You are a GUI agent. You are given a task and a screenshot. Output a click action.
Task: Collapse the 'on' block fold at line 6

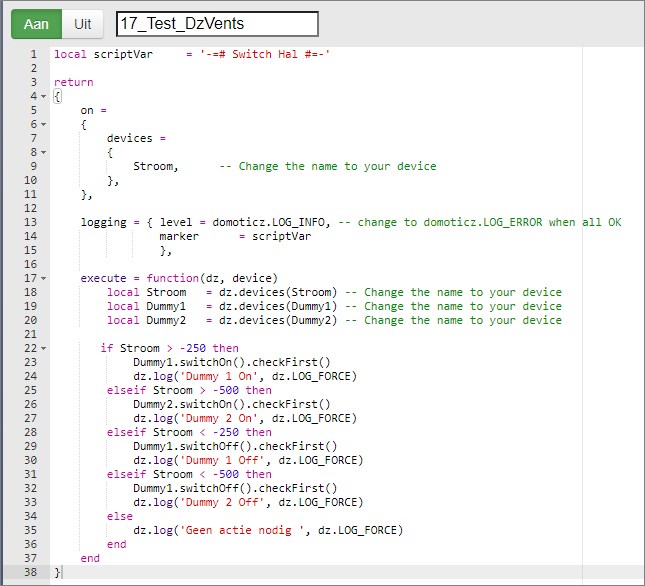[x=44, y=124]
